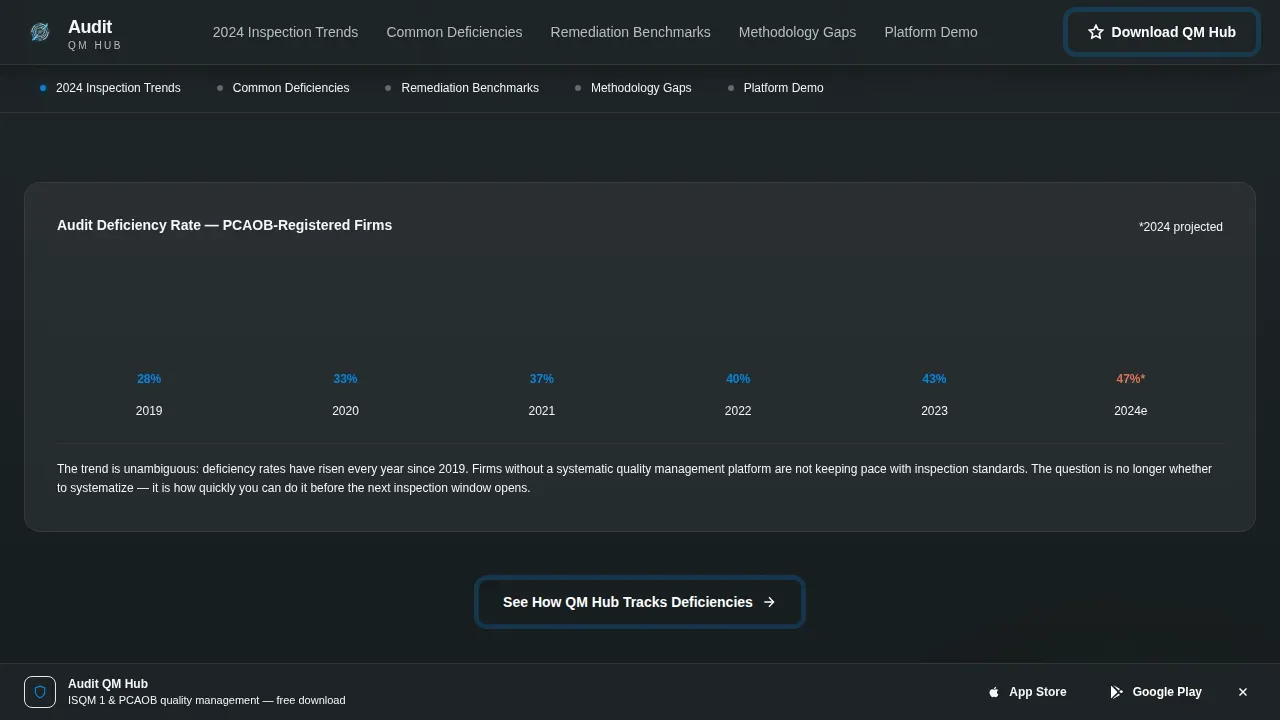Open 2024 Inspection Trends in top navigation
This screenshot has width=1280, height=720.
(x=285, y=32)
